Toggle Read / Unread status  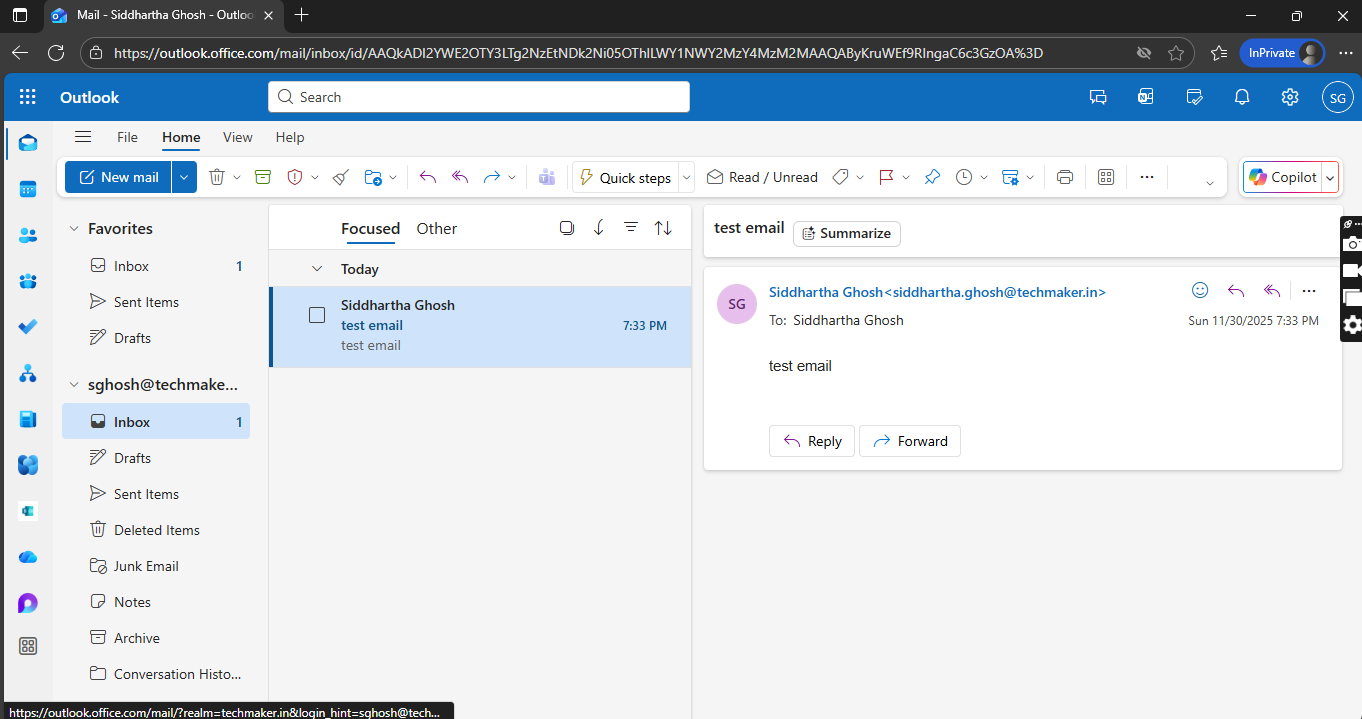click(x=762, y=177)
